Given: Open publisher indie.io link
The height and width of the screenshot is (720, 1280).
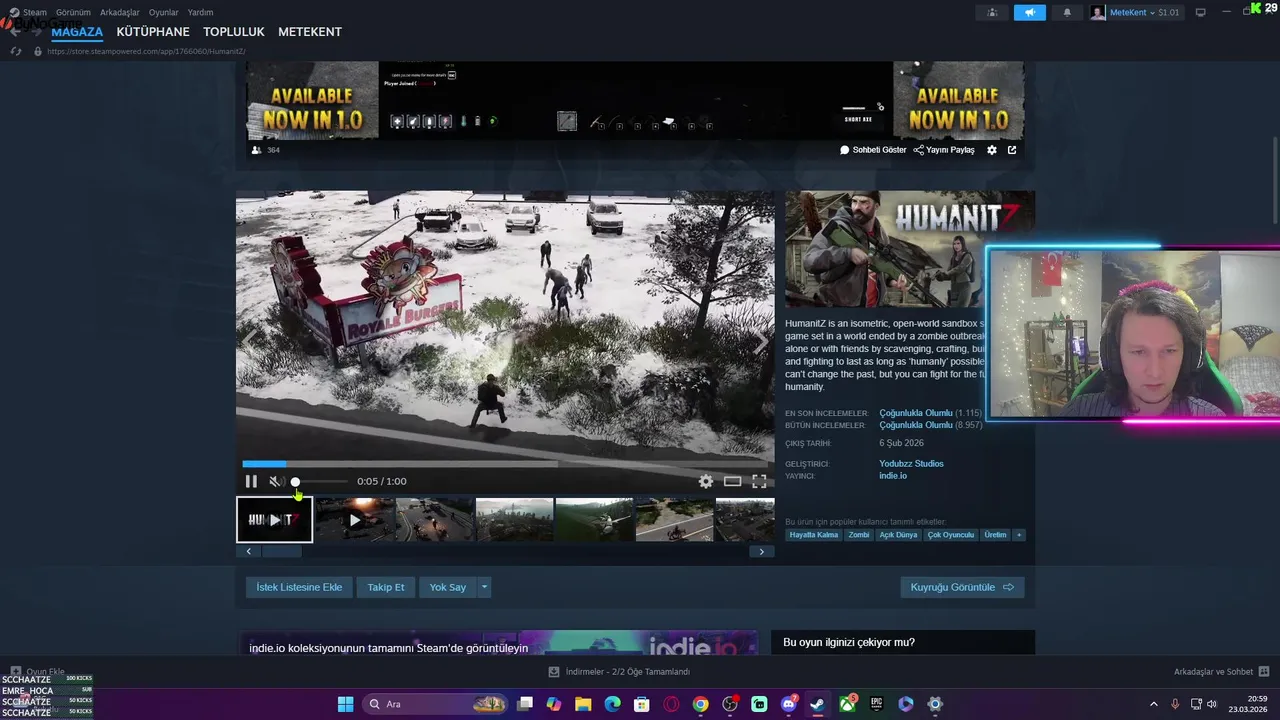Looking at the screenshot, I should [893, 476].
